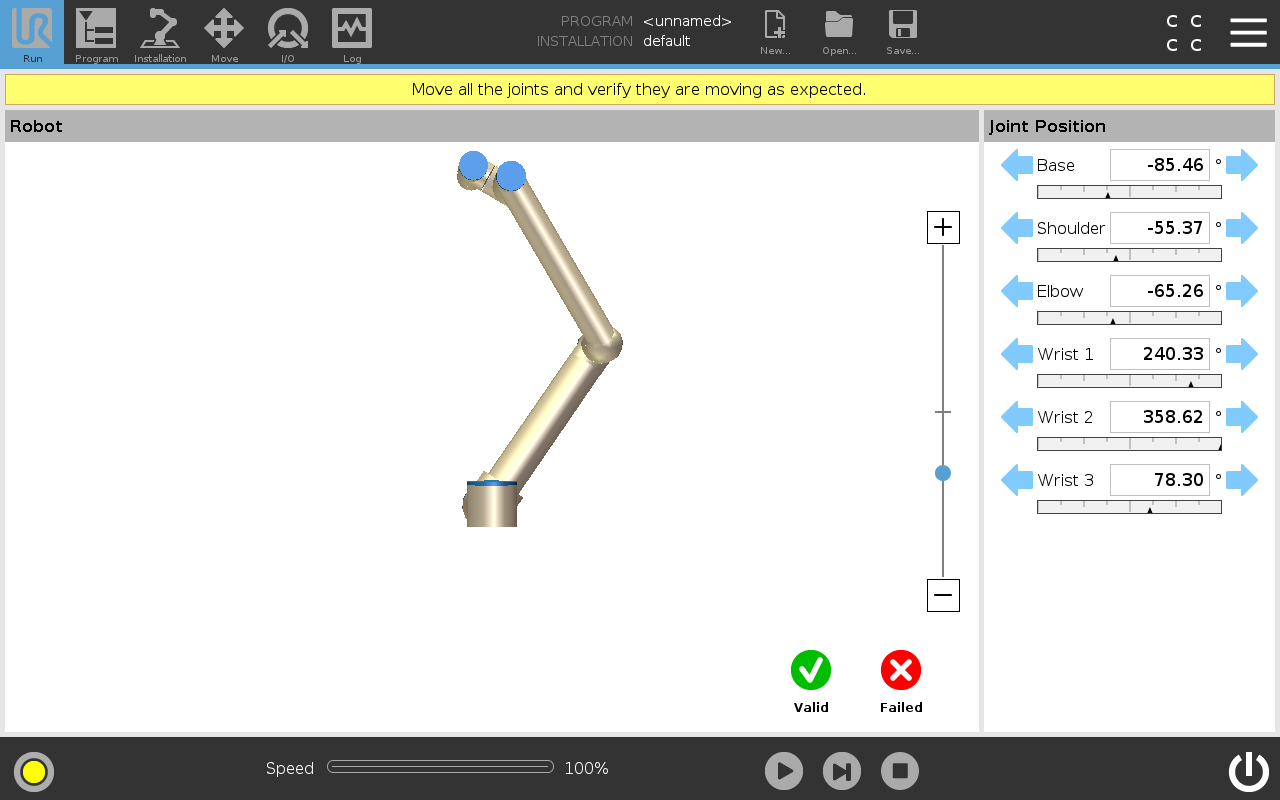This screenshot has width=1280, height=800.
Task: Decrease Base joint angle
Action: click(1017, 165)
